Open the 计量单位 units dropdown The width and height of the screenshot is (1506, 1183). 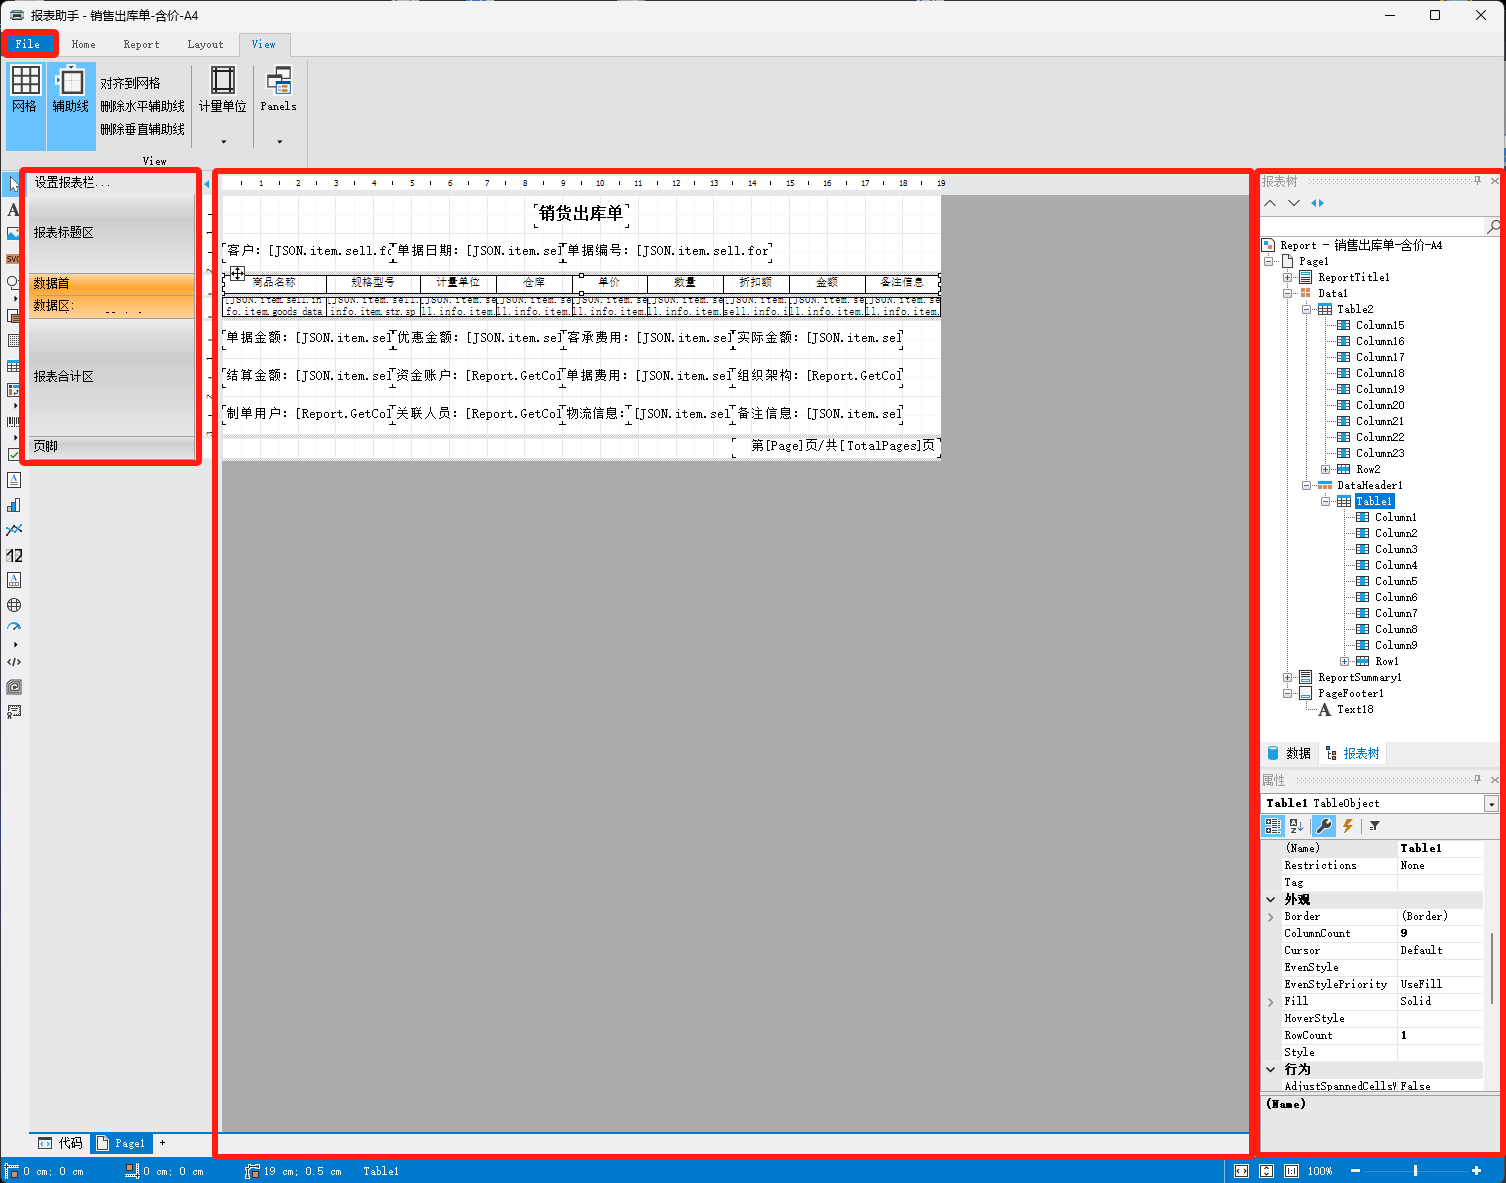click(223, 105)
